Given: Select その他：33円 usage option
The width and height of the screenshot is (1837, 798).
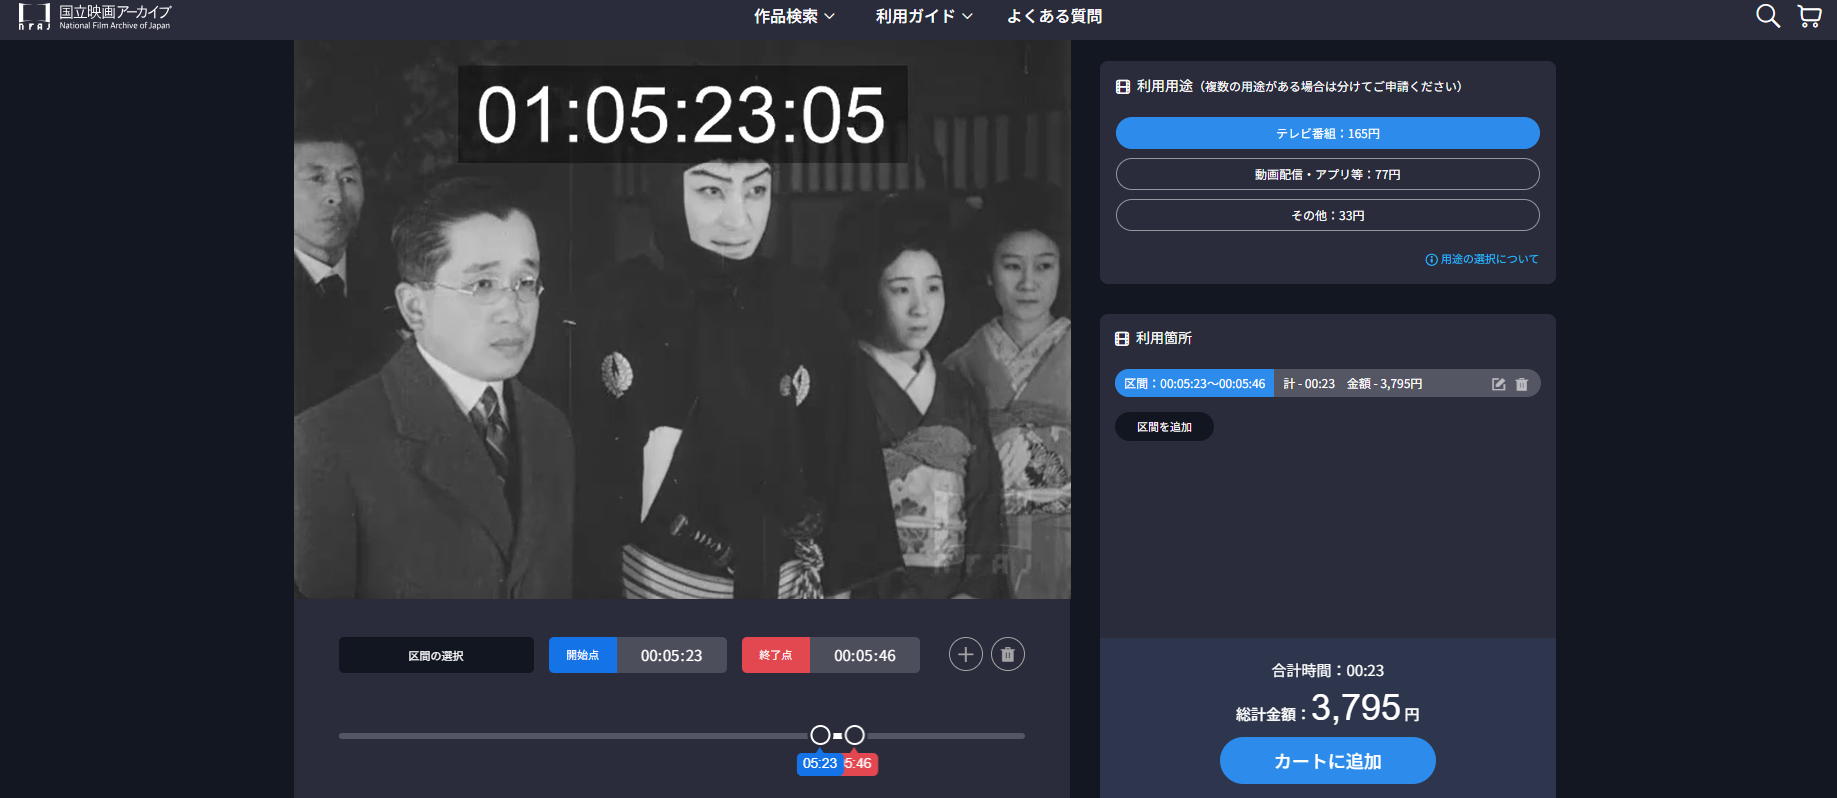Looking at the screenshot, I should point(1327,215).
